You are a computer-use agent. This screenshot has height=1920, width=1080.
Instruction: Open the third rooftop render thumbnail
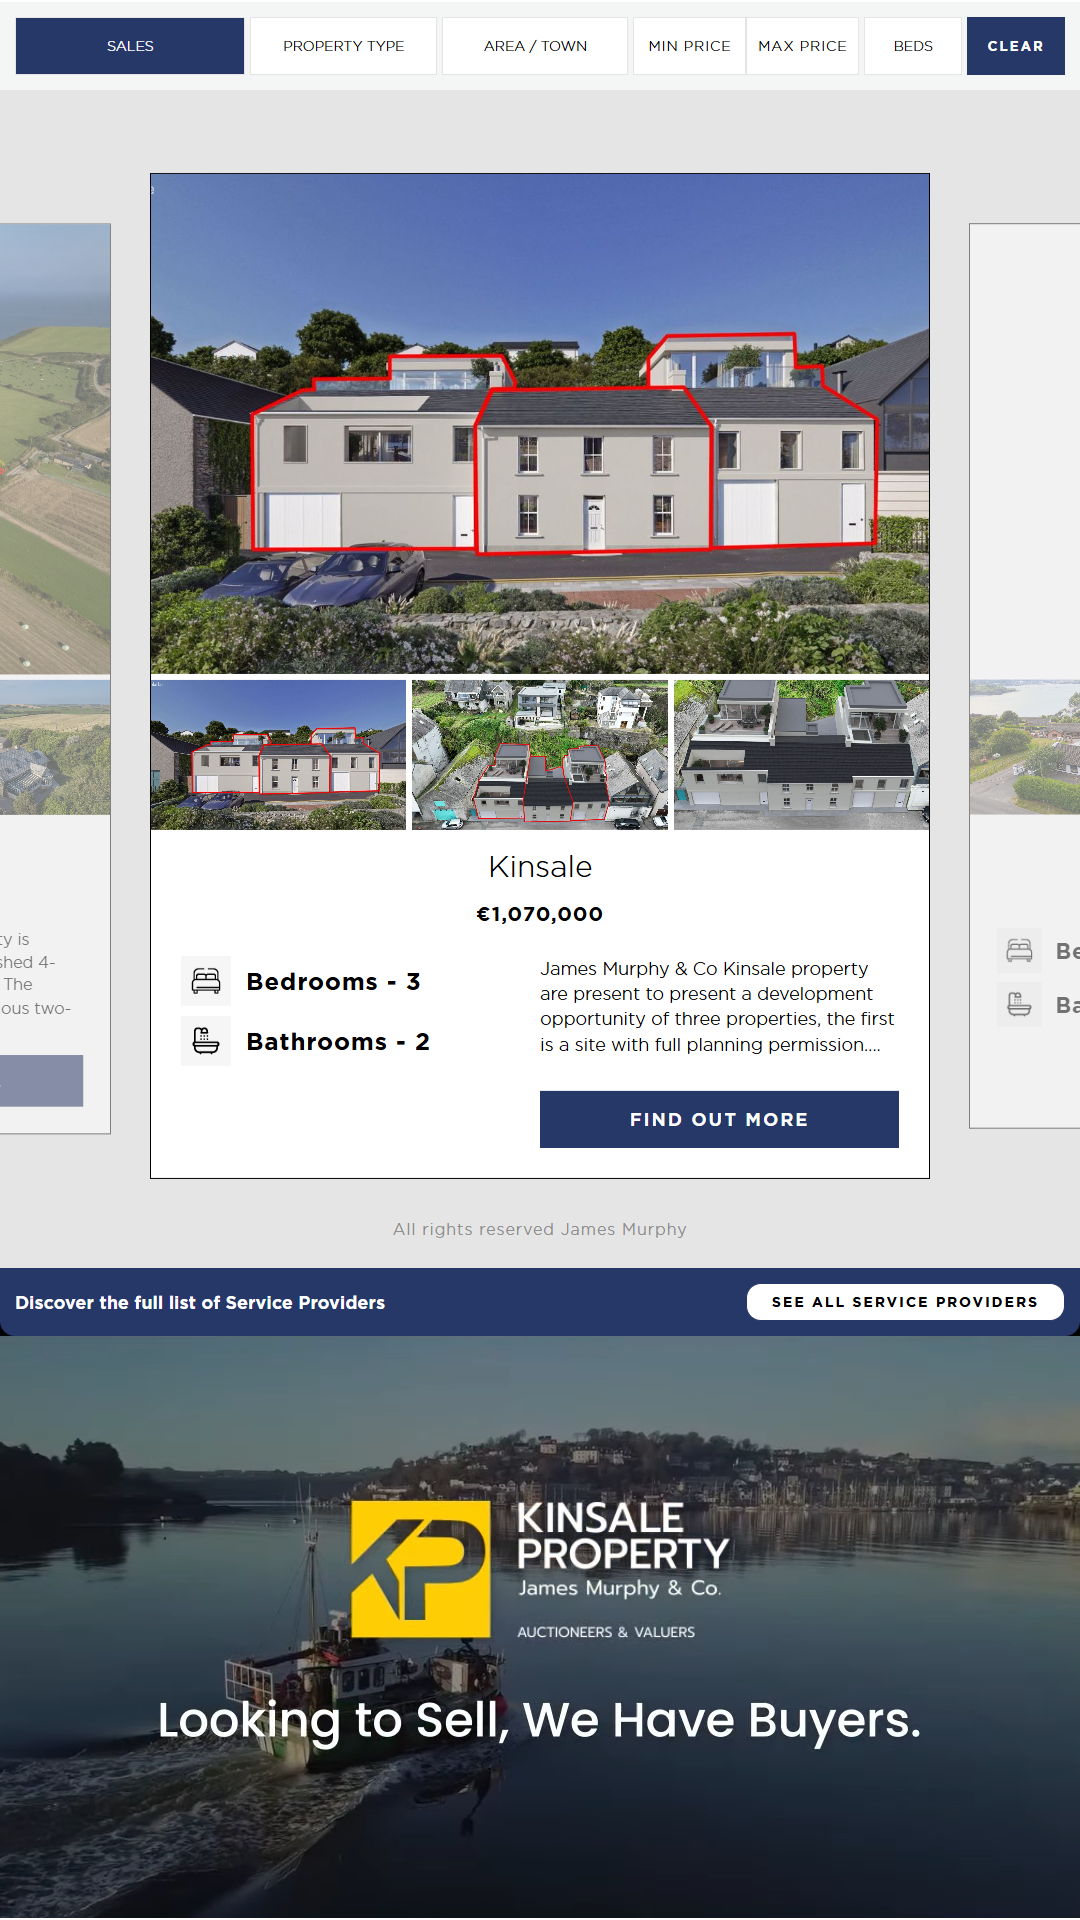[801, 755]
